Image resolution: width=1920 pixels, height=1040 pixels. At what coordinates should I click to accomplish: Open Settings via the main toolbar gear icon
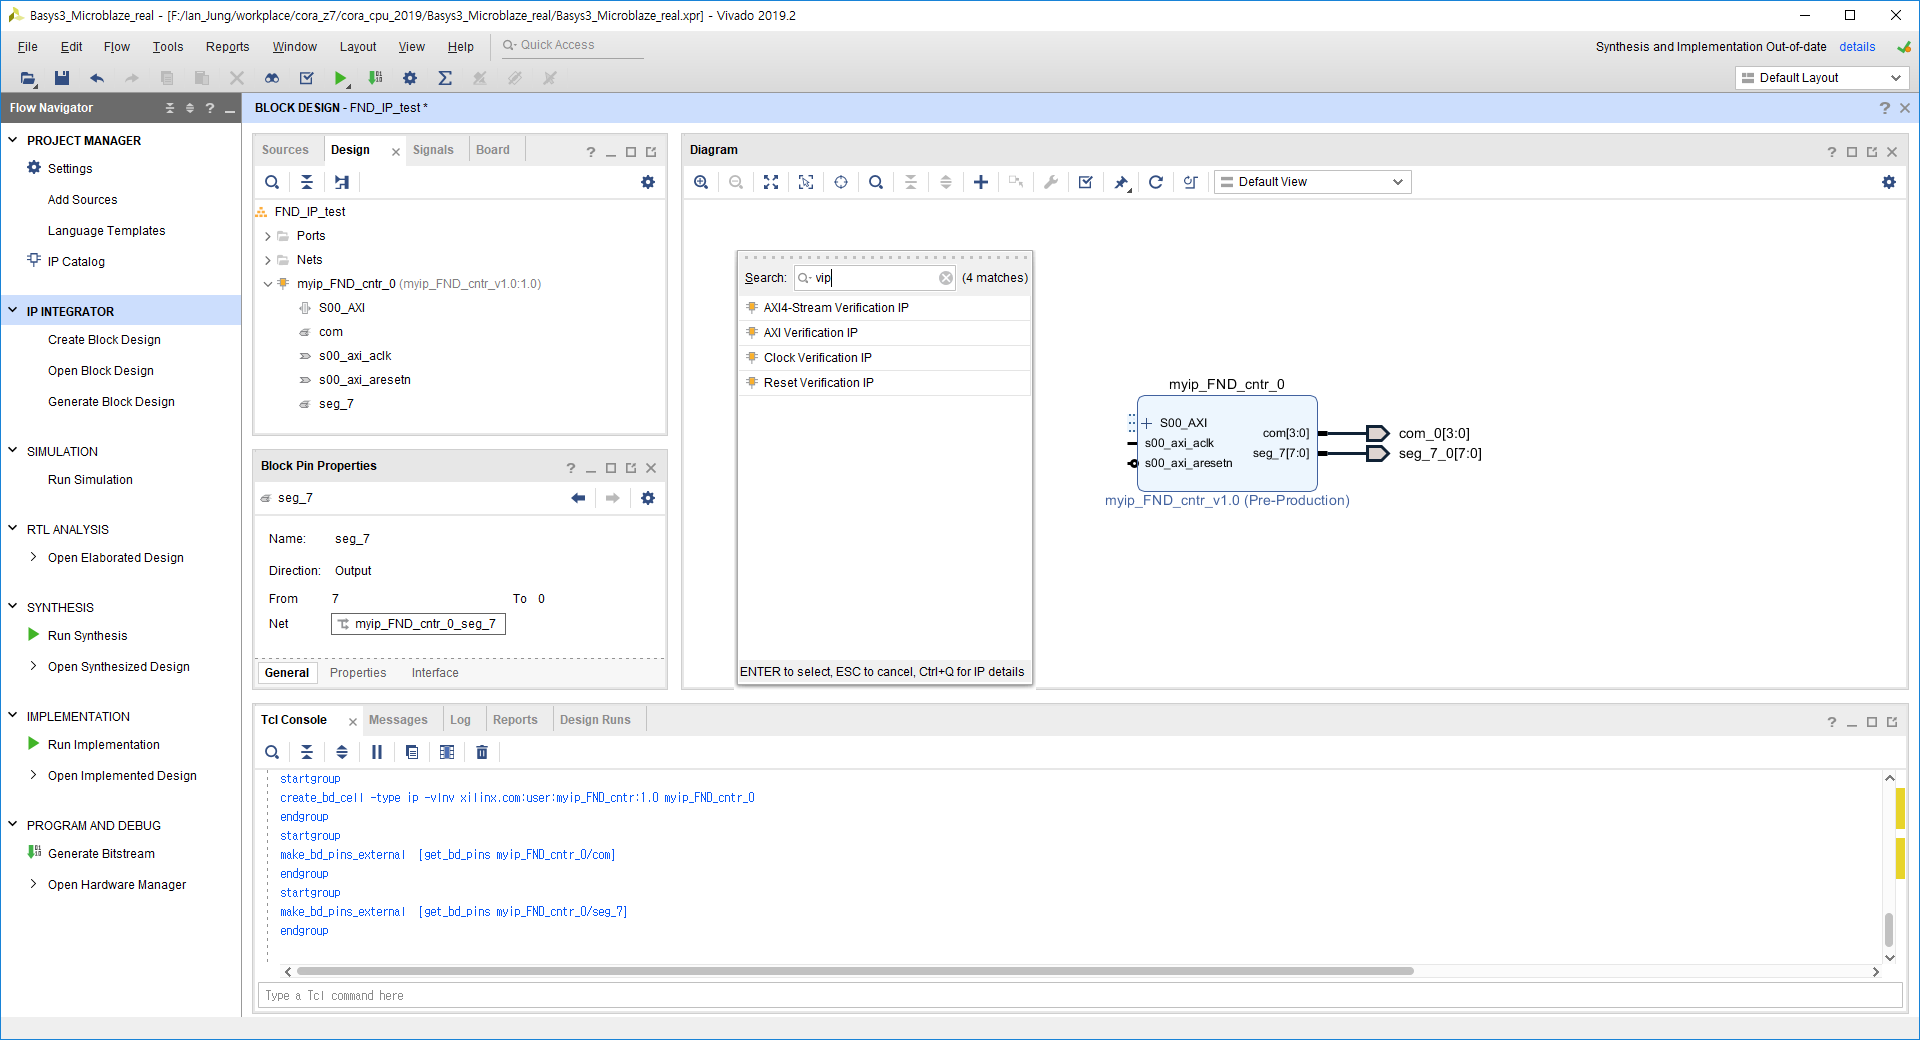point(410,78)
